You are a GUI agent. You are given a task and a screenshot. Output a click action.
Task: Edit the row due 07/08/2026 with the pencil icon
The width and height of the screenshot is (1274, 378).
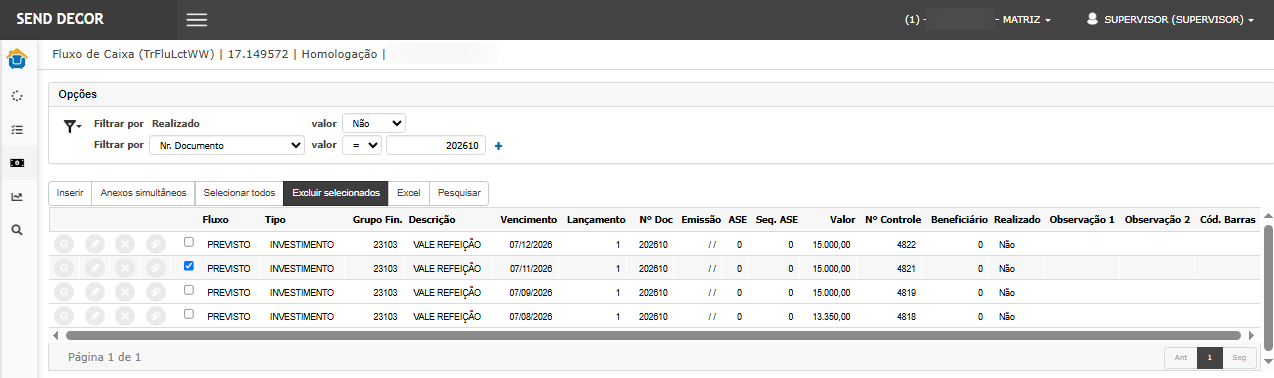click(x=95, y=316)
